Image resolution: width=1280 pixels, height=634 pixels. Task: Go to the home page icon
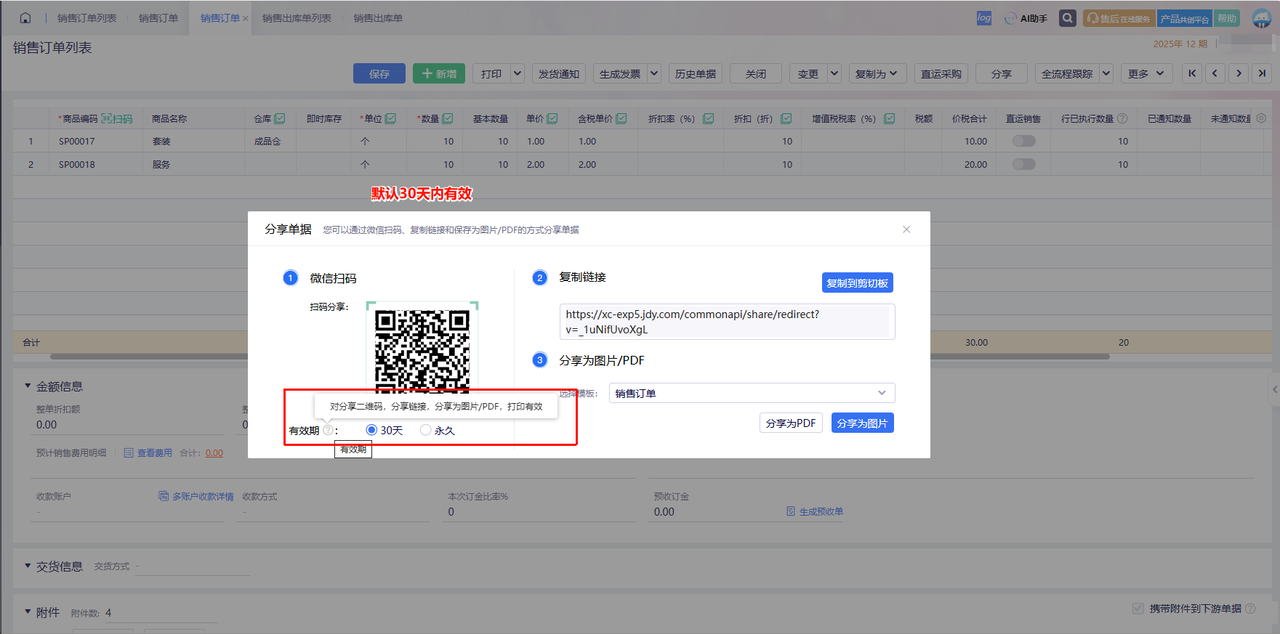pyautogui.click(x=25, y=18)
